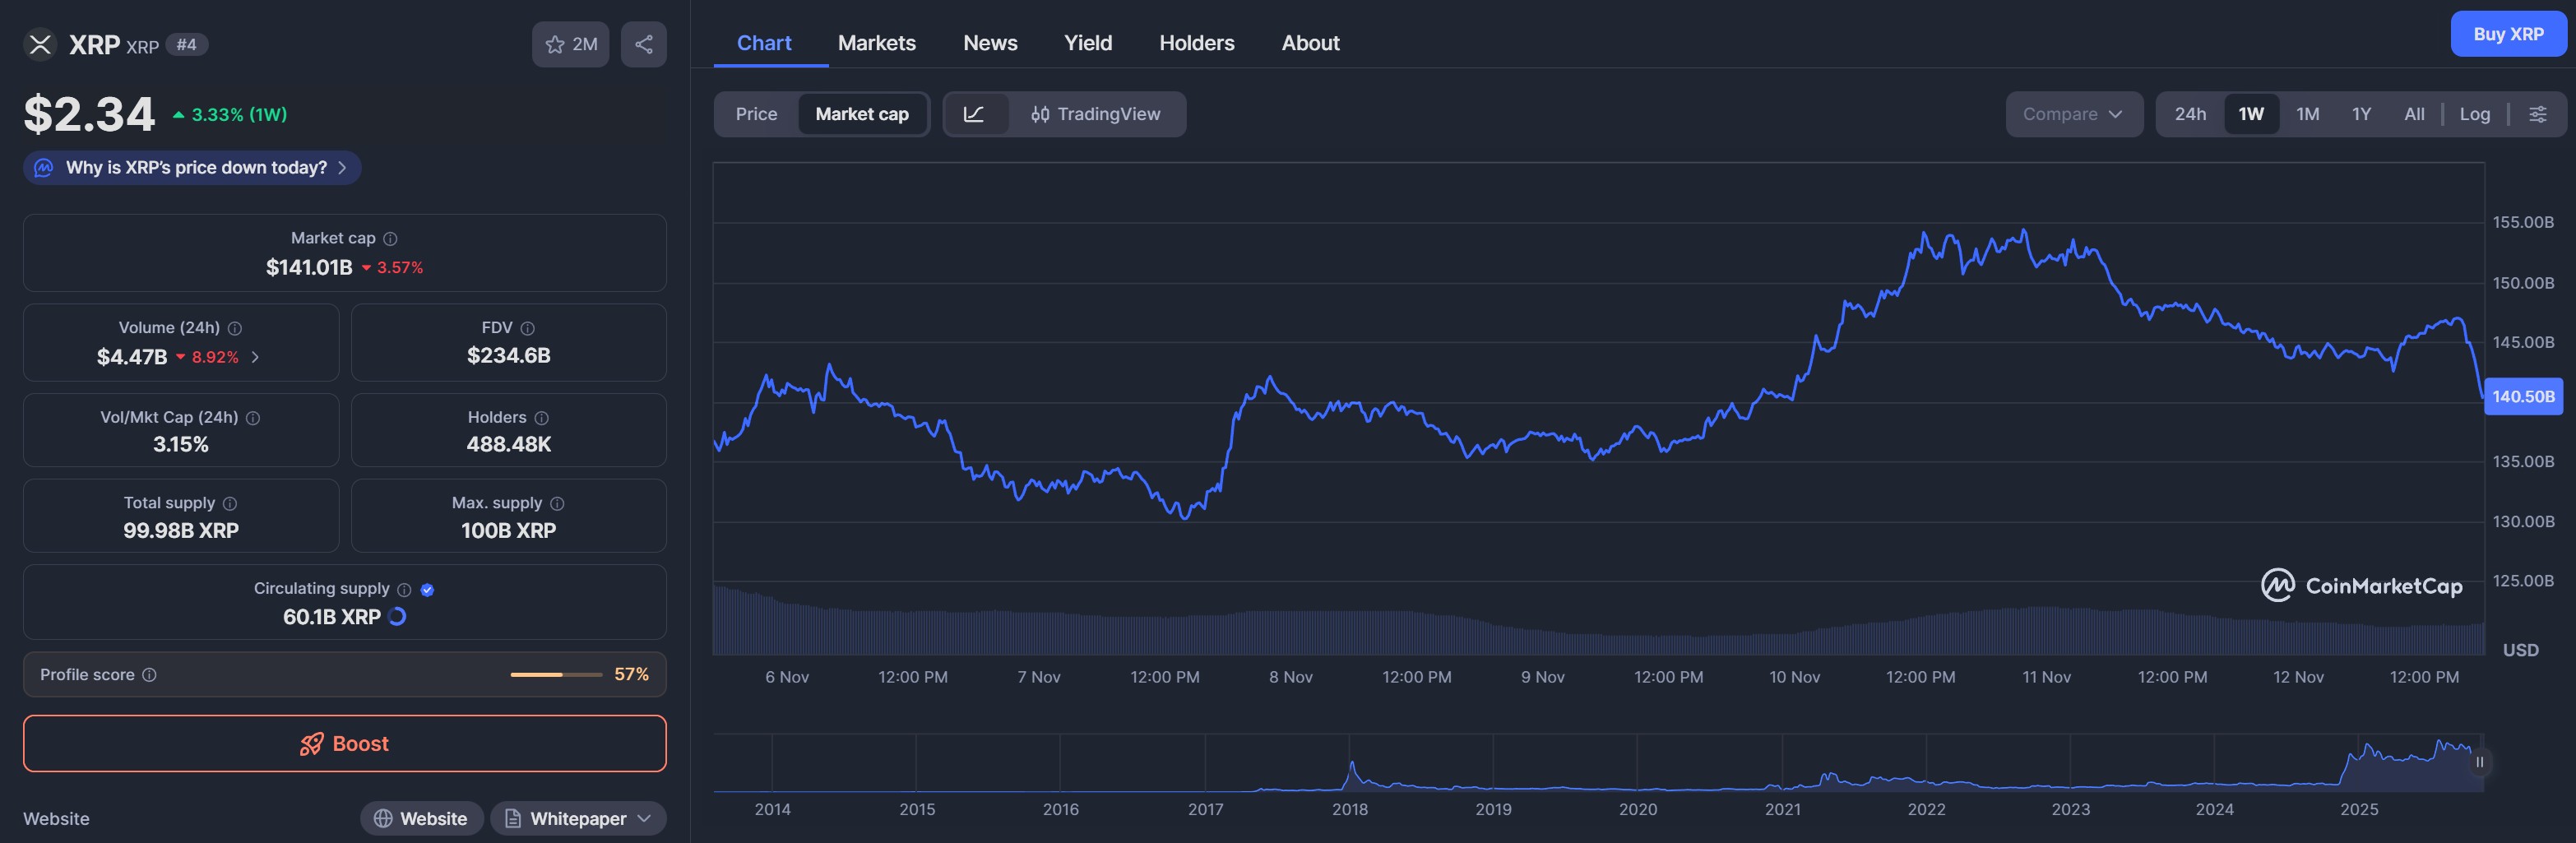Switch to the Holders tab
The height and width of the screenshot is (843, 2576).
coord(1196,43)
